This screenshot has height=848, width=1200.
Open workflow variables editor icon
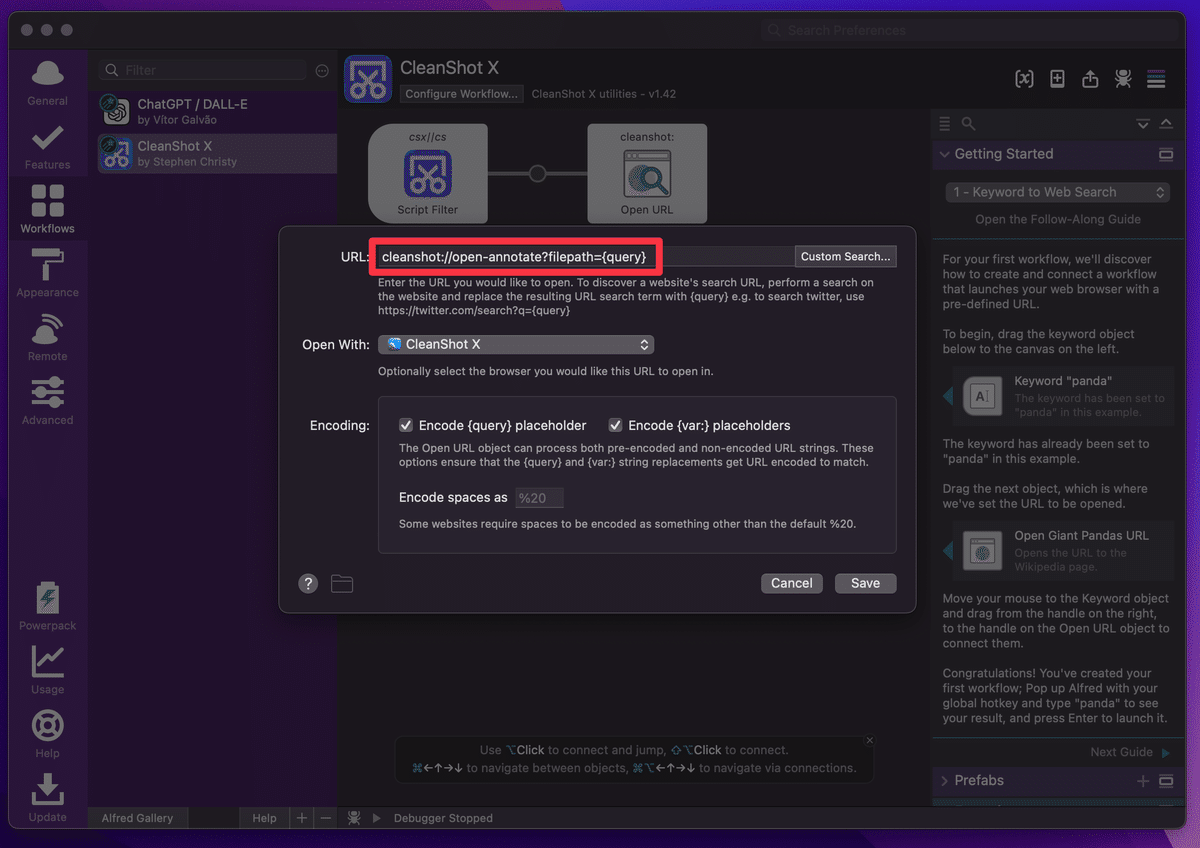[1024, 79]
